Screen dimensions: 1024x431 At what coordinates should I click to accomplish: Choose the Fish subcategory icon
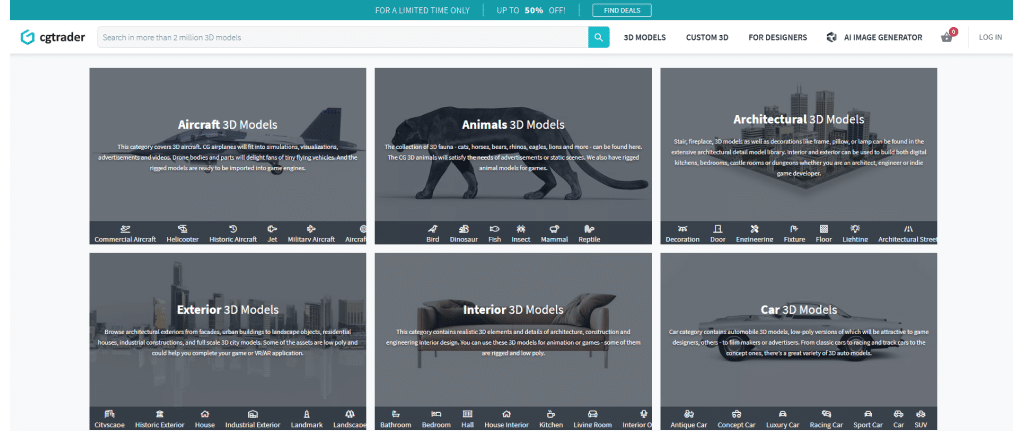pyautogui.click(x=495, y=229)
